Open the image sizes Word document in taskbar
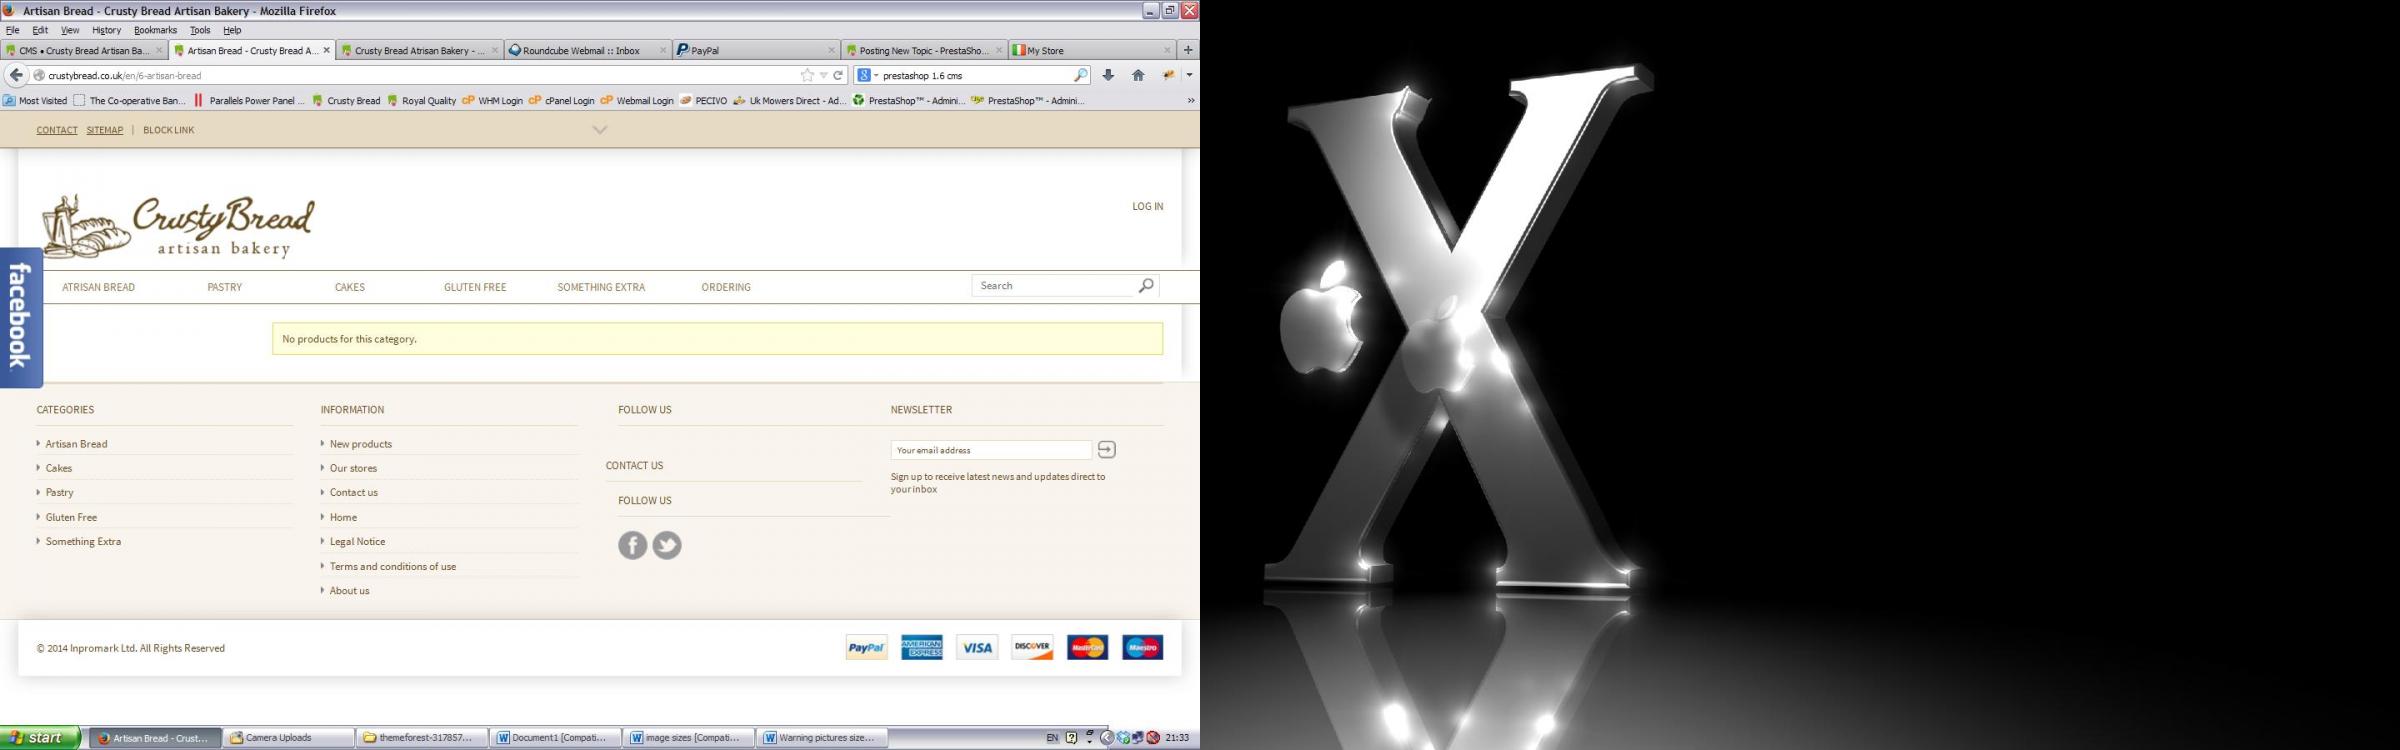 click(688, 738)
